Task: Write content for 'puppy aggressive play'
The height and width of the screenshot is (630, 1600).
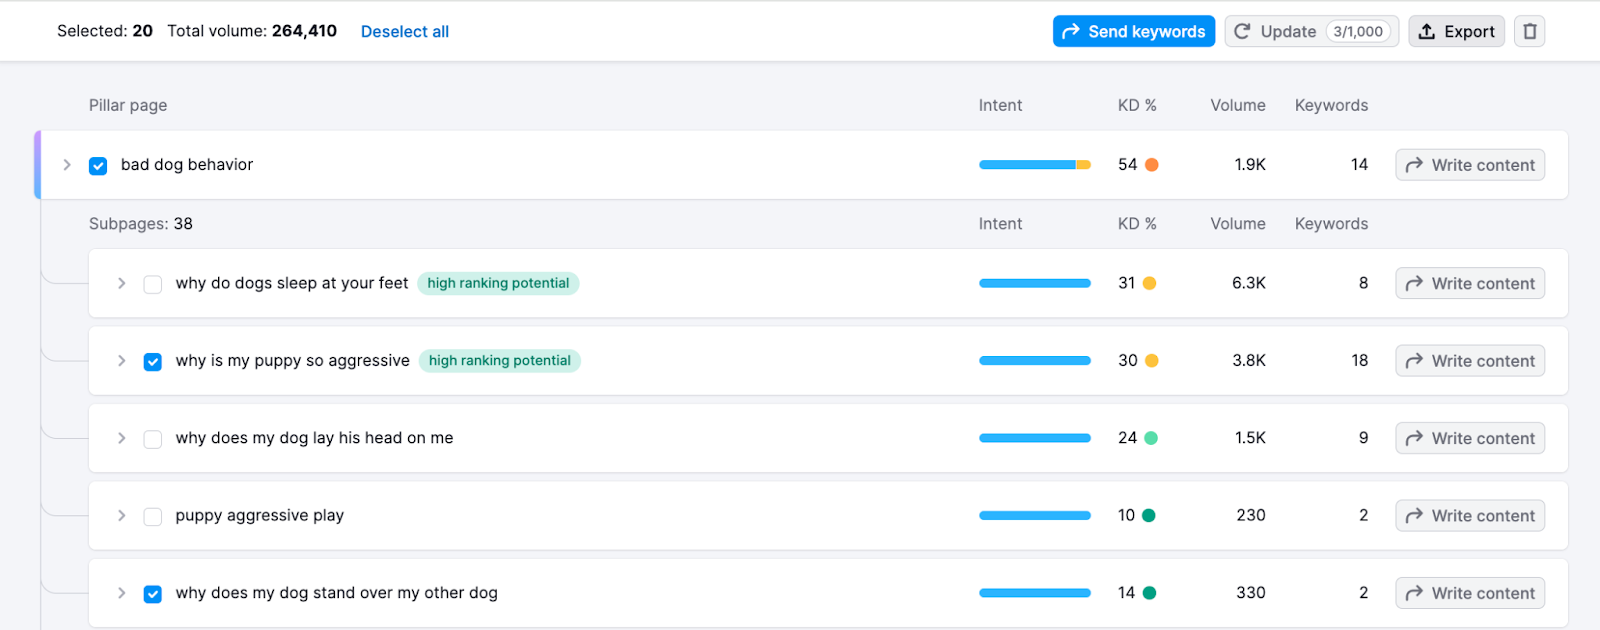Action: pos(1469,516)
